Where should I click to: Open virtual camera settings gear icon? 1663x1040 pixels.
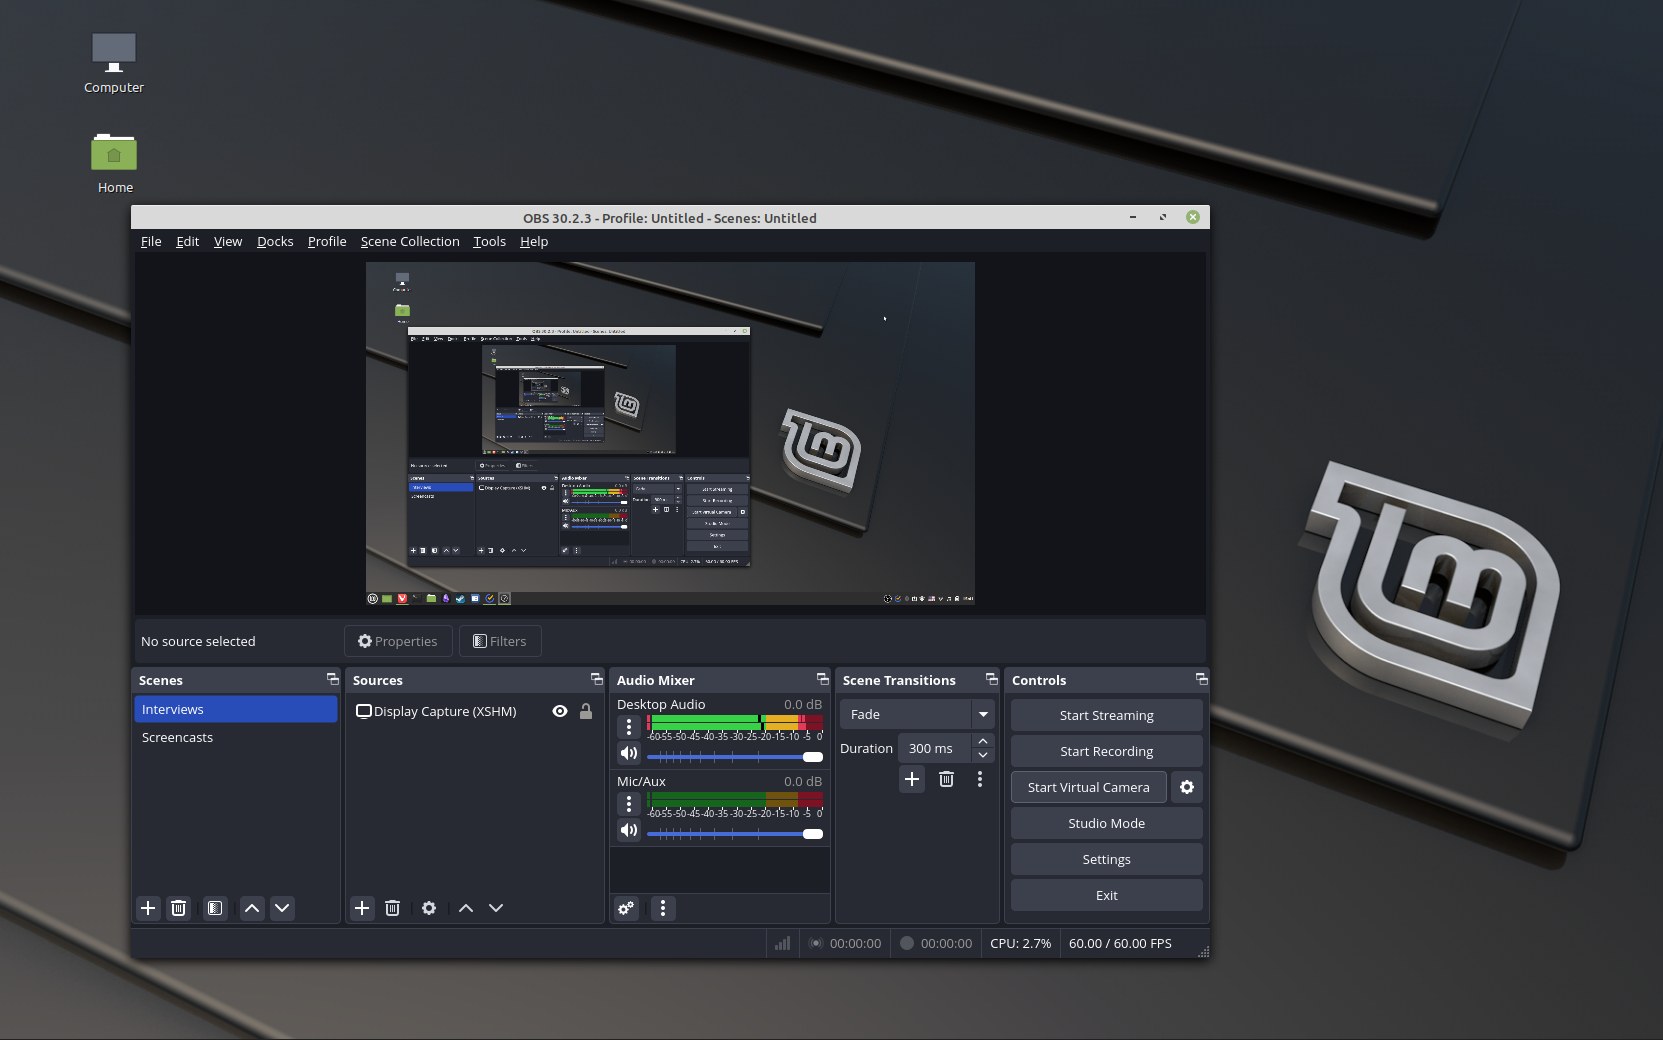(1186, 787)
